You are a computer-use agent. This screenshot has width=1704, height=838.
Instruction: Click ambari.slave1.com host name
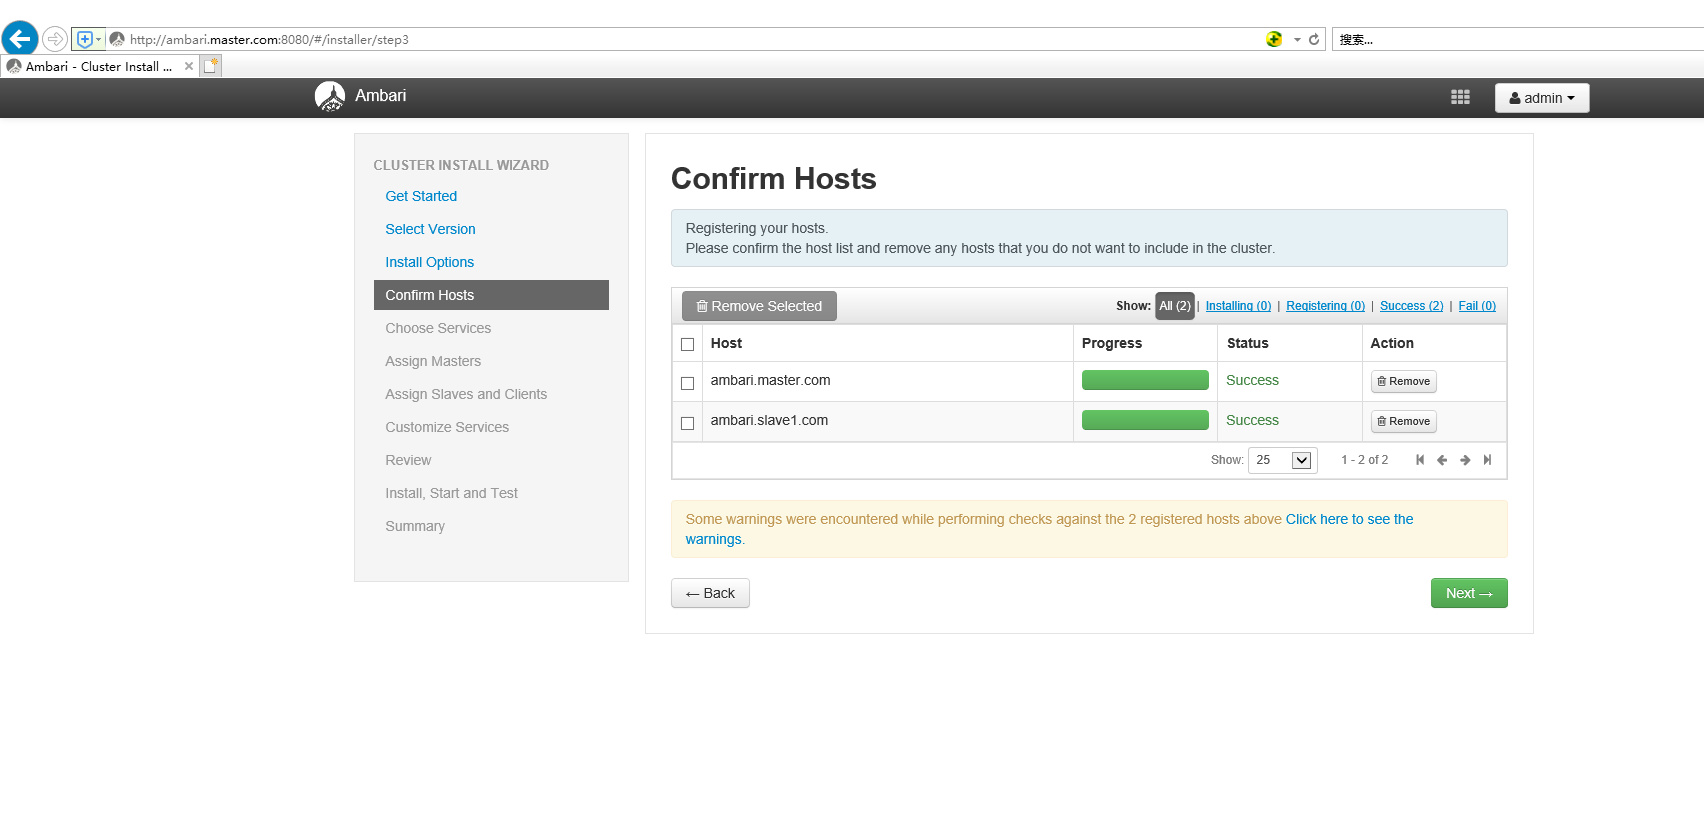point(769,420)
